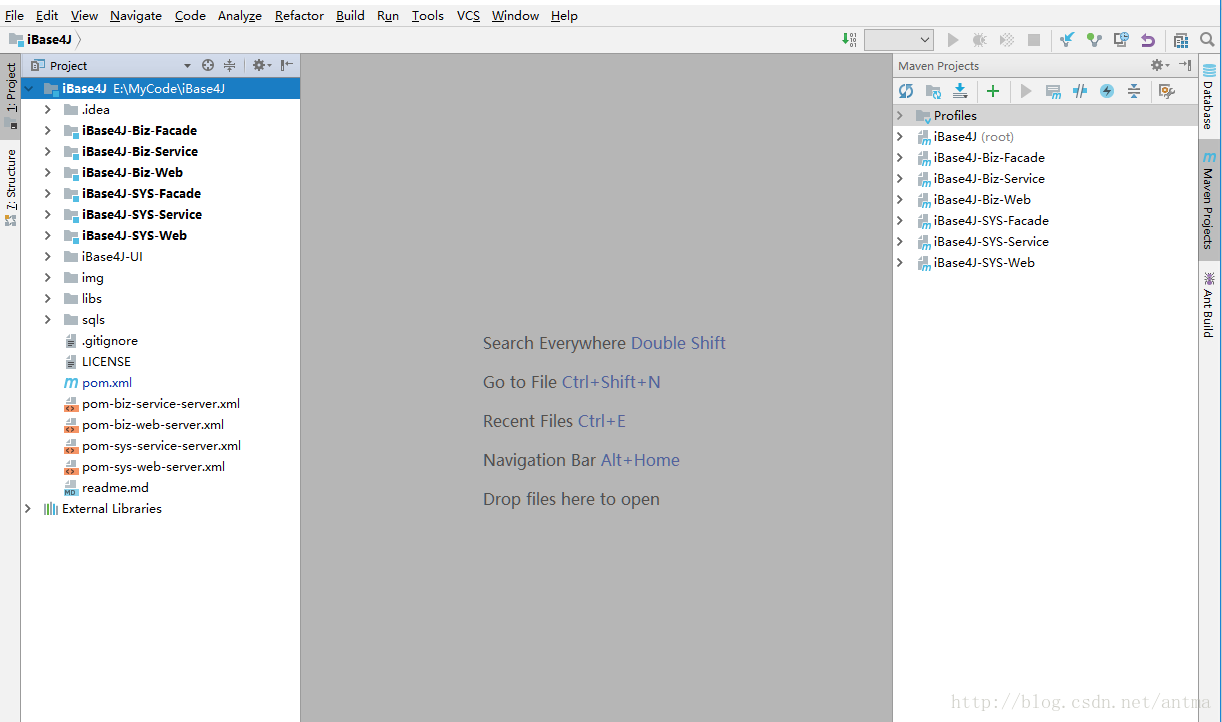The height and width of the screenshot is (722, 1222).
Task: Toggle the 1: Project side tab
Action: tap(11, 96)
